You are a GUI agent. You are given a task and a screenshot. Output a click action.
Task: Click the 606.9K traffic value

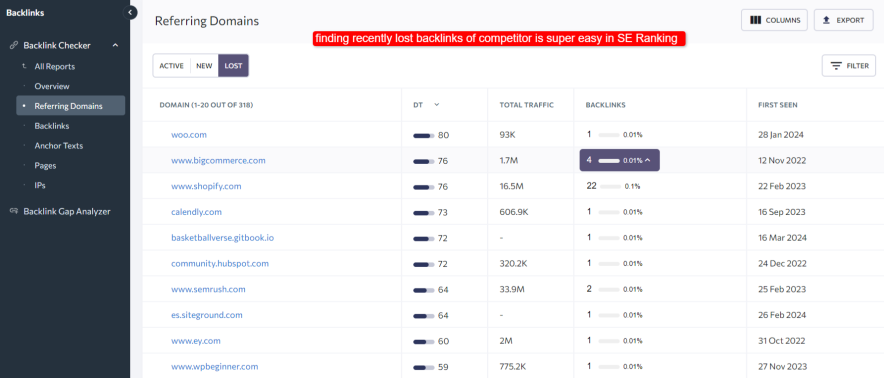(514, 212)
